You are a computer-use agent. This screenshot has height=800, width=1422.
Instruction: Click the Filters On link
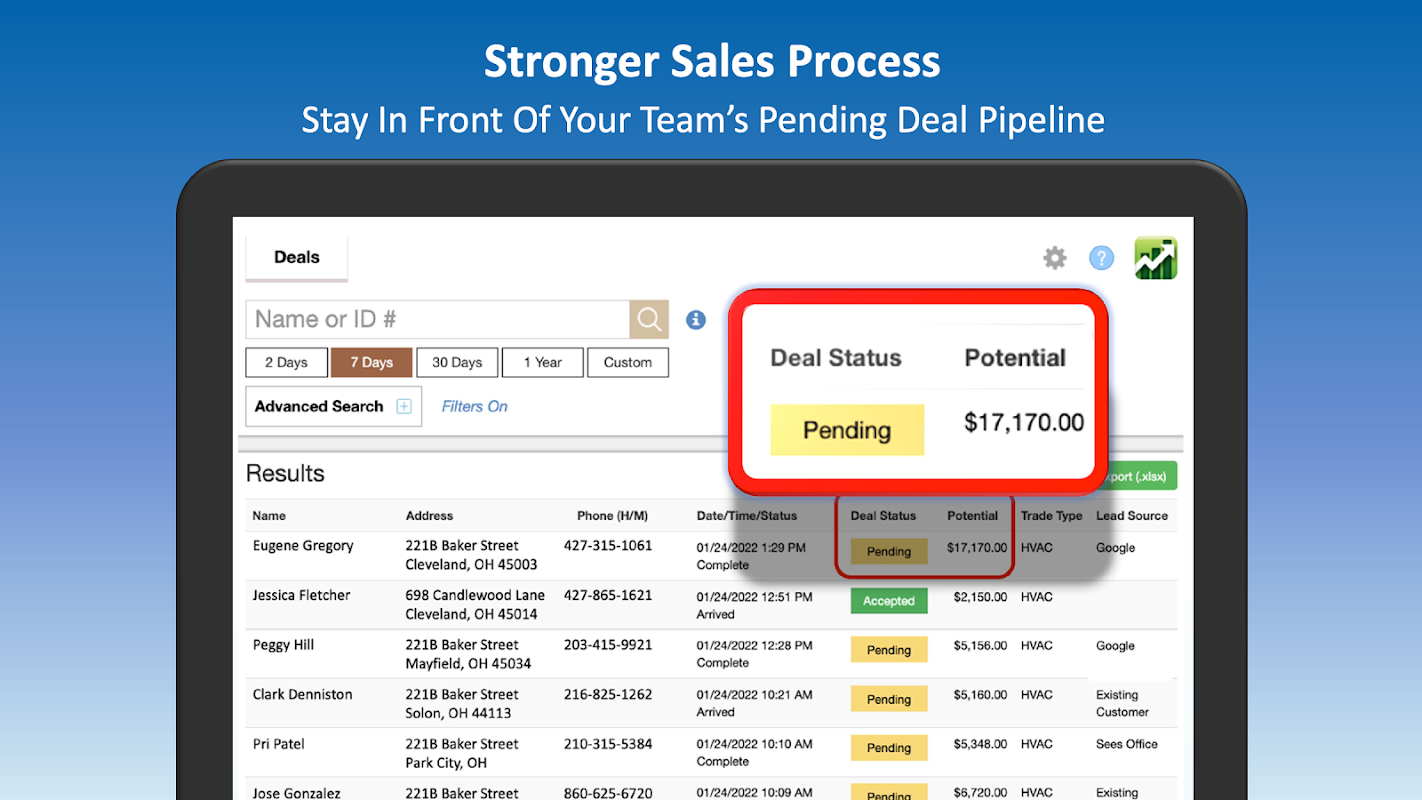pos(474,406)
